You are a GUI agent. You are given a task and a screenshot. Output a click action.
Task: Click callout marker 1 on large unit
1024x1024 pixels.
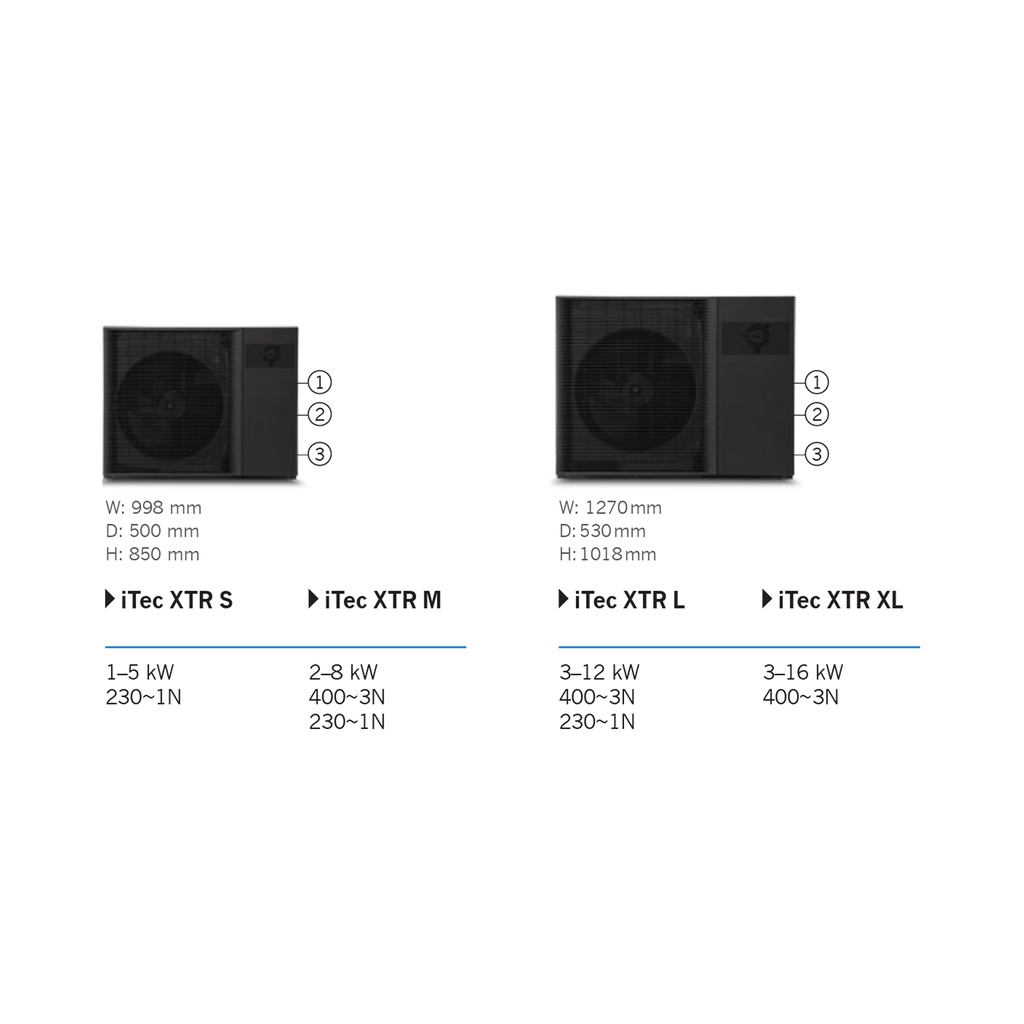point(816,382)
